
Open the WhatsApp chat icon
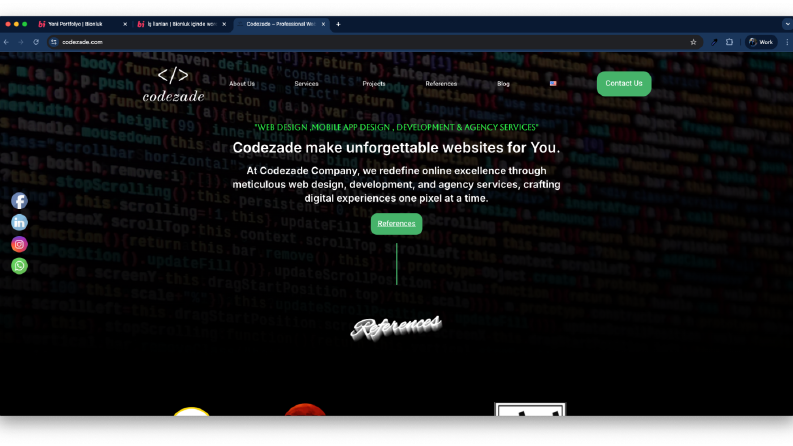pyautogui.click(x=19, y=266)
